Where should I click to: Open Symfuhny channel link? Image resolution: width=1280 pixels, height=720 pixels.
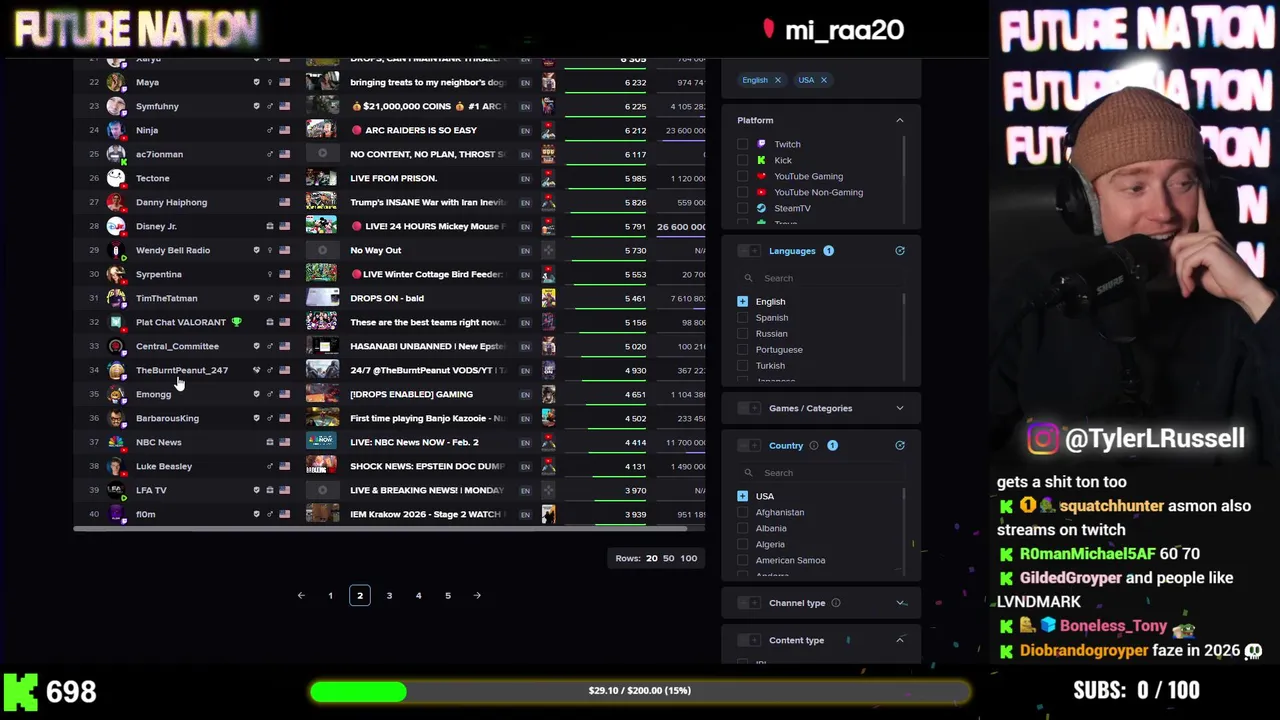[157, 106]
